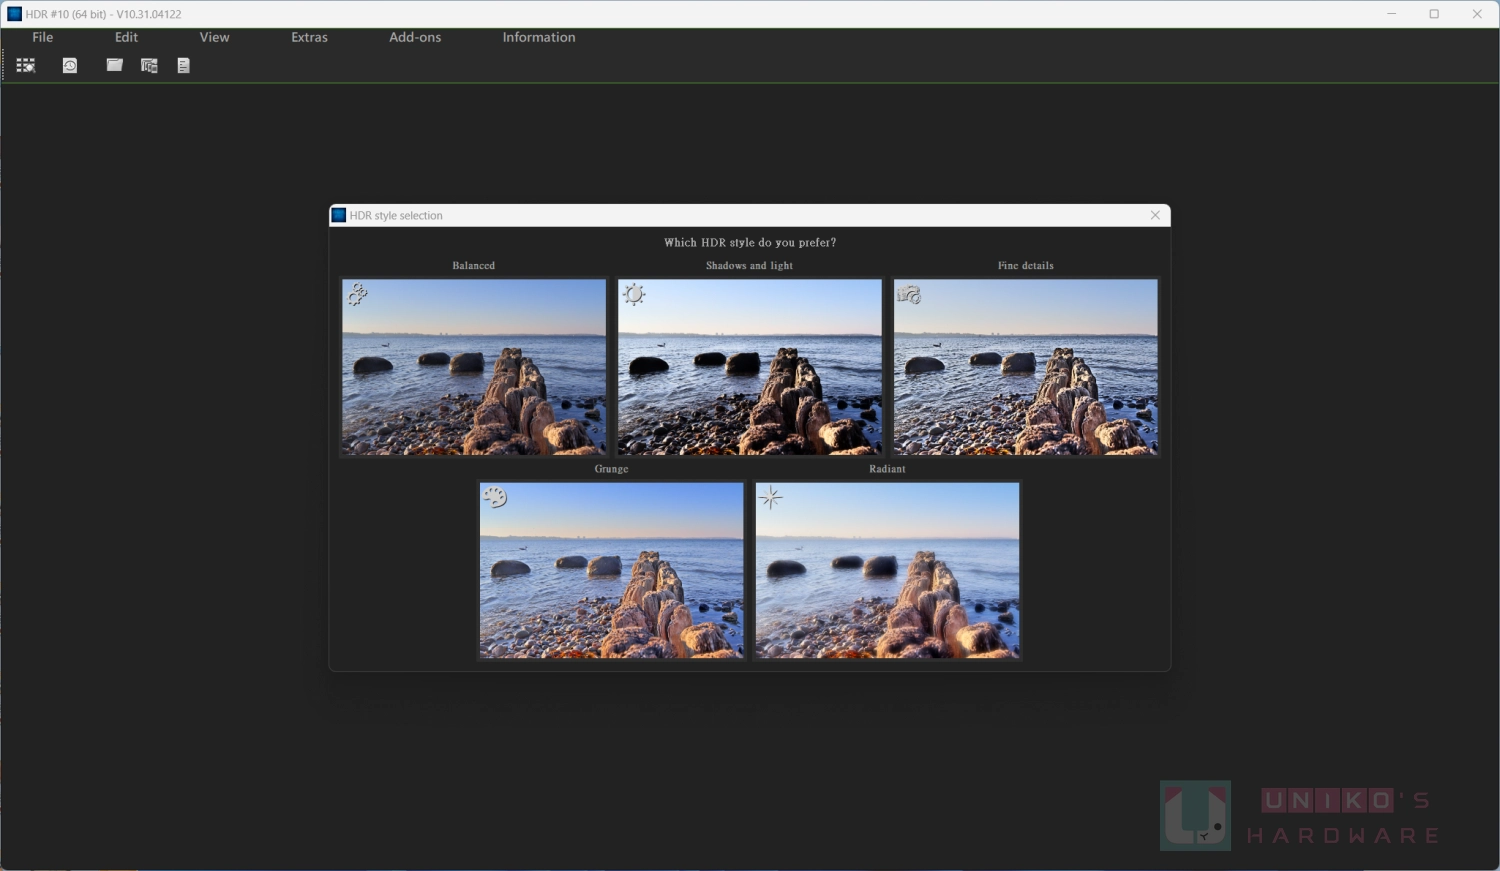
Task: Click the star icon on Radiant preview
Action: click(x=770, y=497)
